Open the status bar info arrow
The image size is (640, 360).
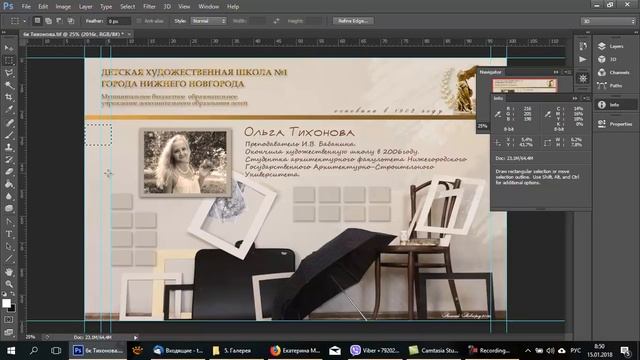tap(136, 338)
